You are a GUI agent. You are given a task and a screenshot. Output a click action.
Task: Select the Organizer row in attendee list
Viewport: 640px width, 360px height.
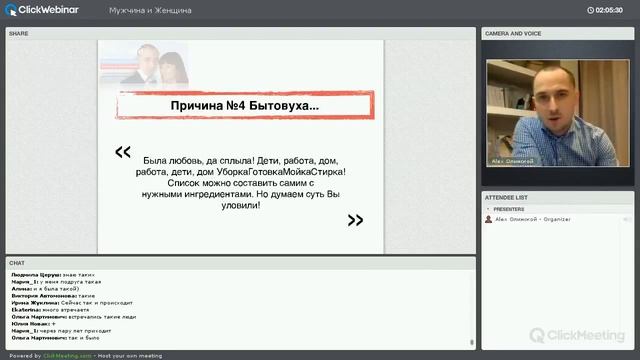[557, 219]
